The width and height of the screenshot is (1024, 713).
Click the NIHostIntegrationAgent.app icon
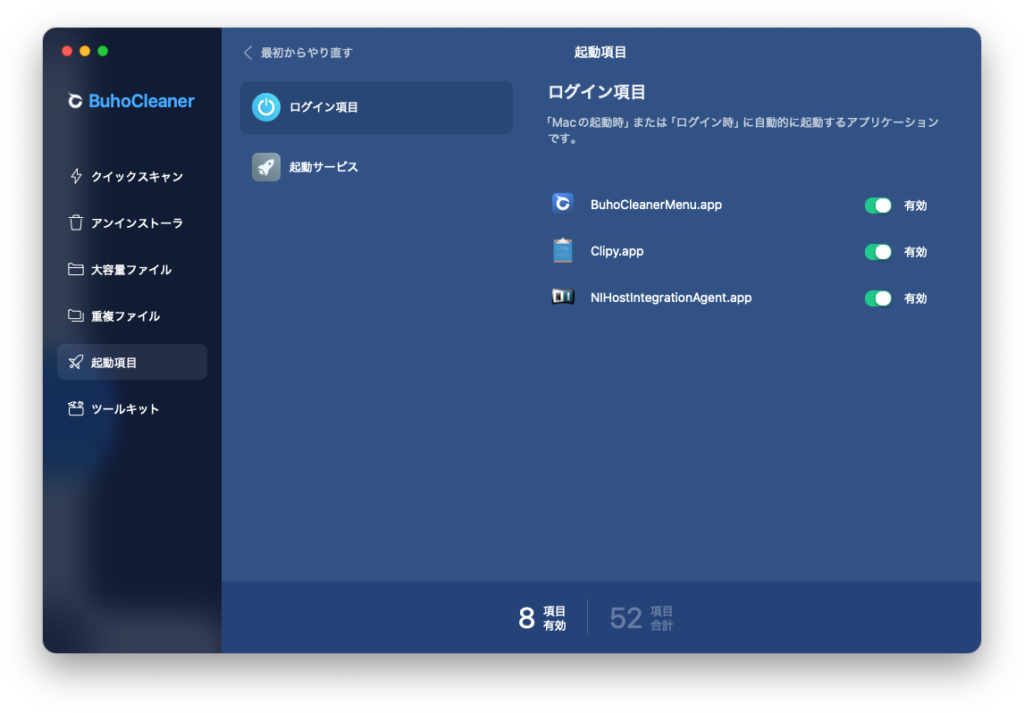tap(562, 297)
